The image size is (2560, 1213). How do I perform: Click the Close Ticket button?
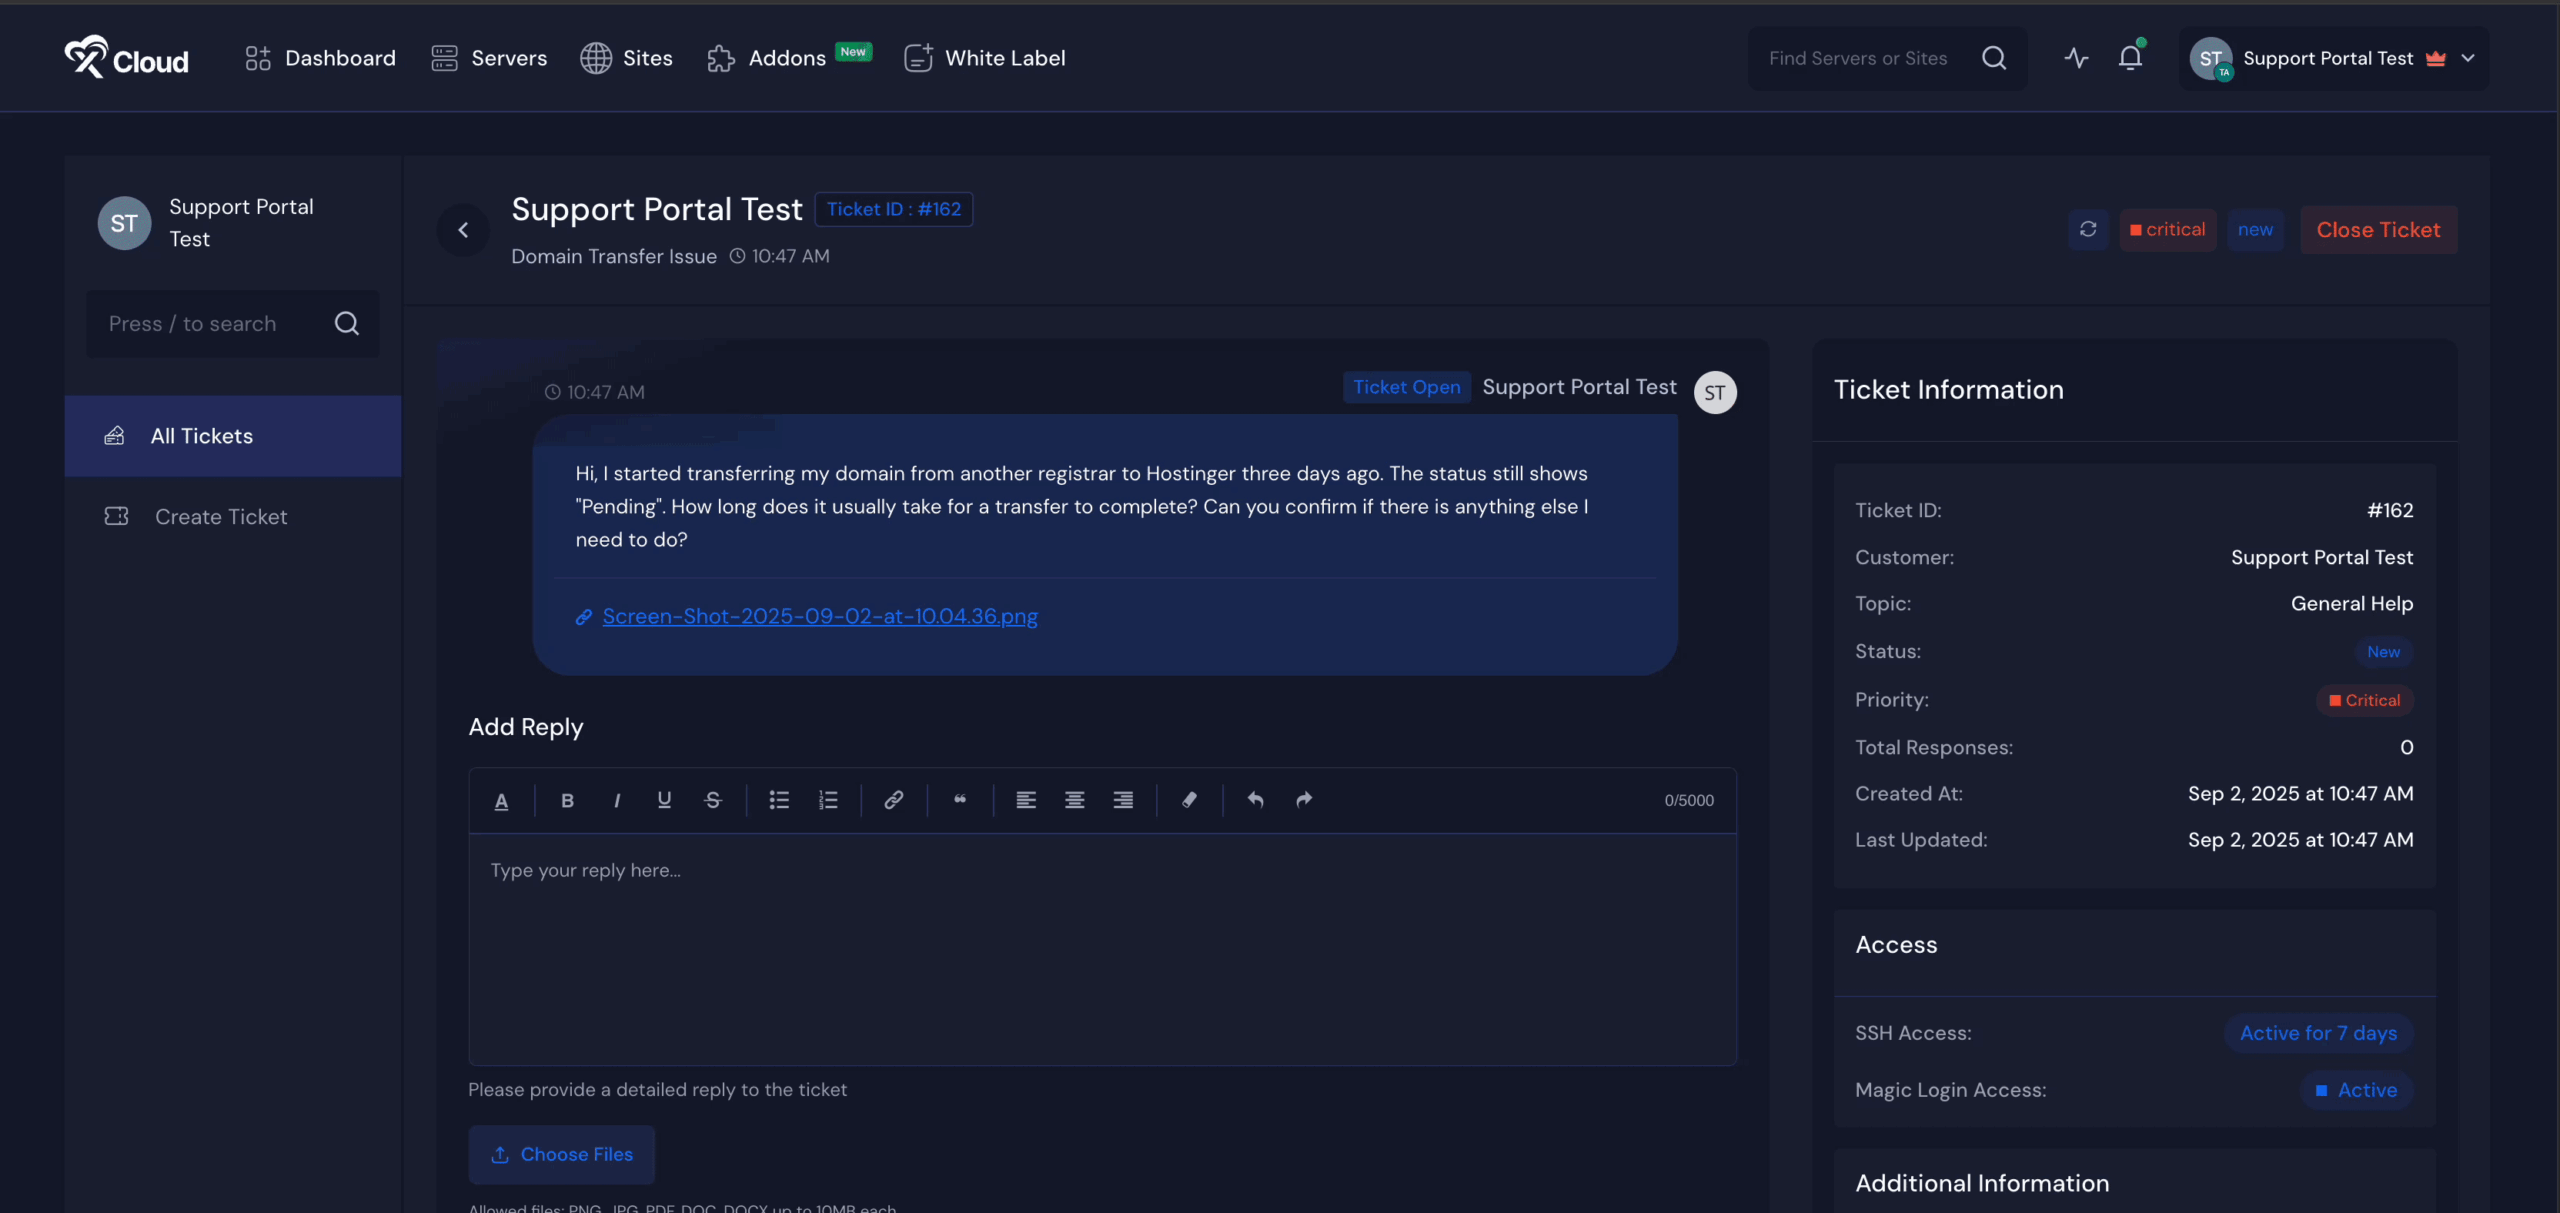[2378, 230]
